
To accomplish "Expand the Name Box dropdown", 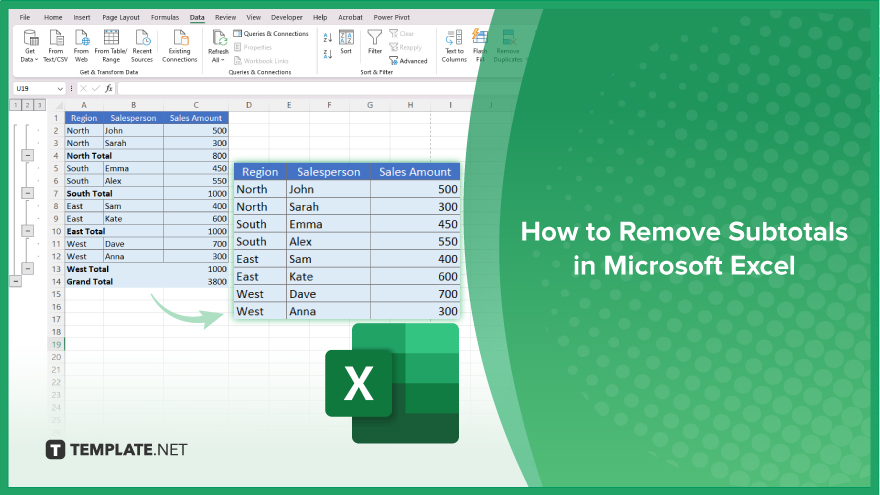I will pyautogui.click(x=60, y=89).
